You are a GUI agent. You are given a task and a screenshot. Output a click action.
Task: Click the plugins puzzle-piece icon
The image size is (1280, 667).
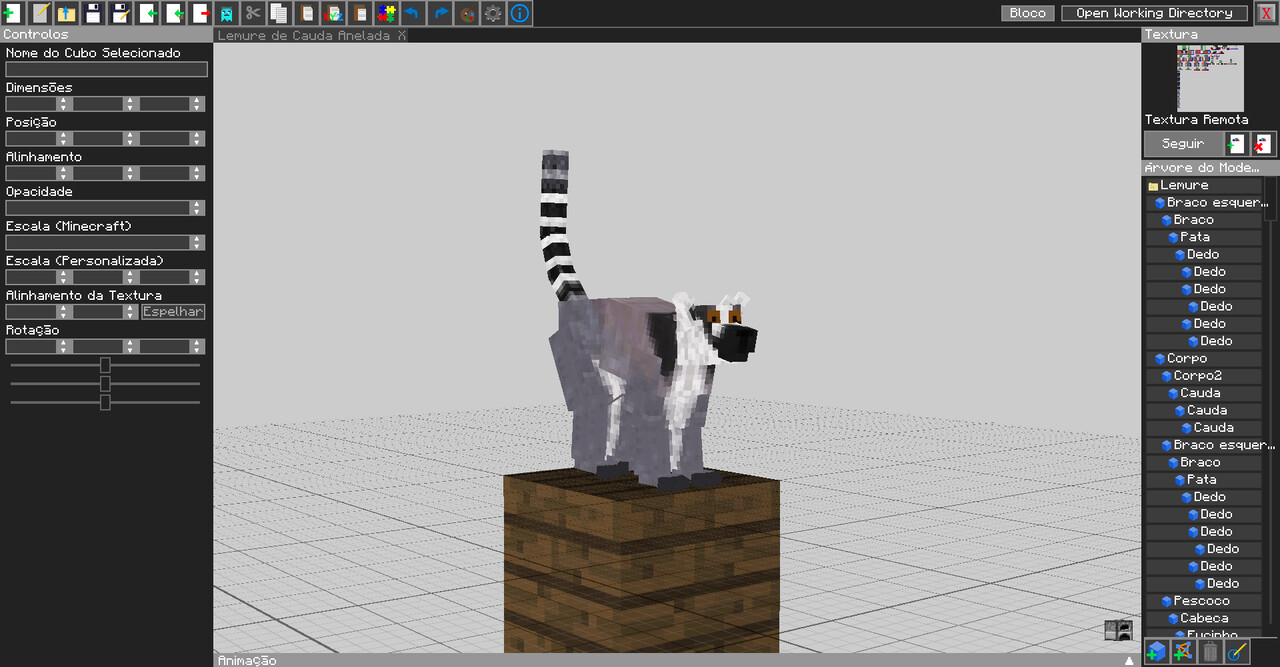tap(388, 13)
